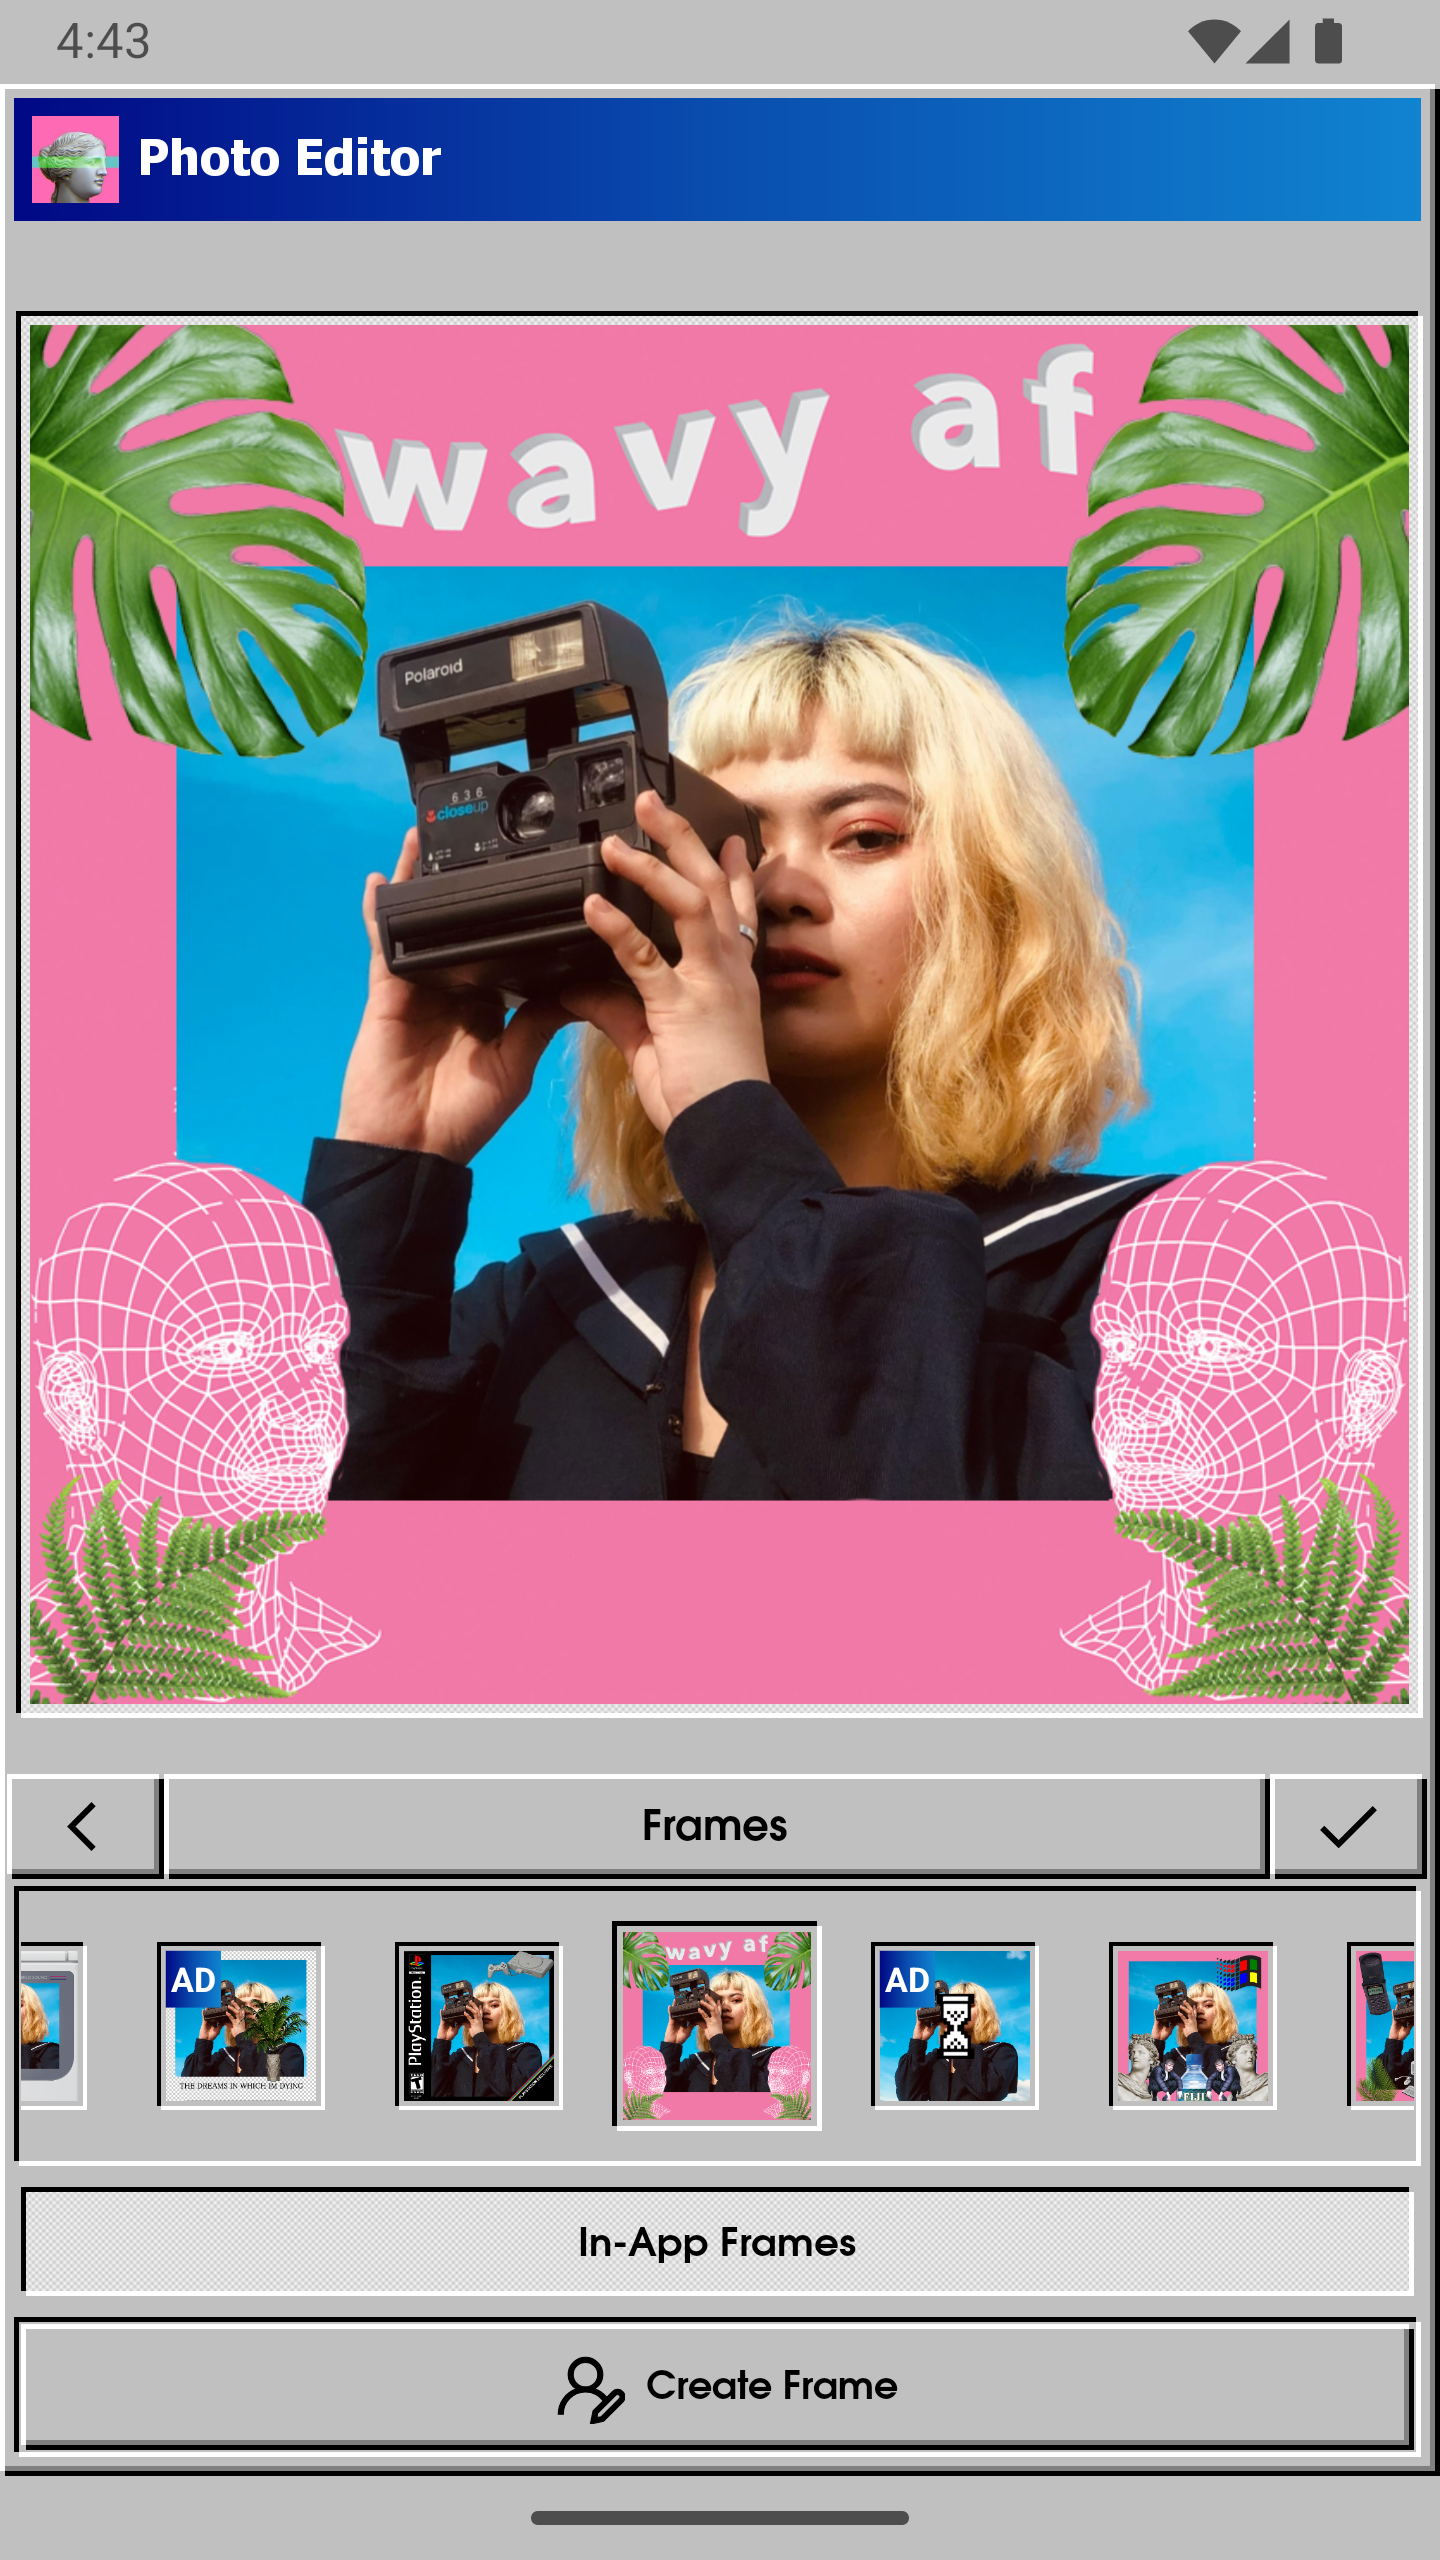Screen dimensions: 1440x2560
Task: Select the PlayStation cover frame
Action: (x=479, y=2026)
